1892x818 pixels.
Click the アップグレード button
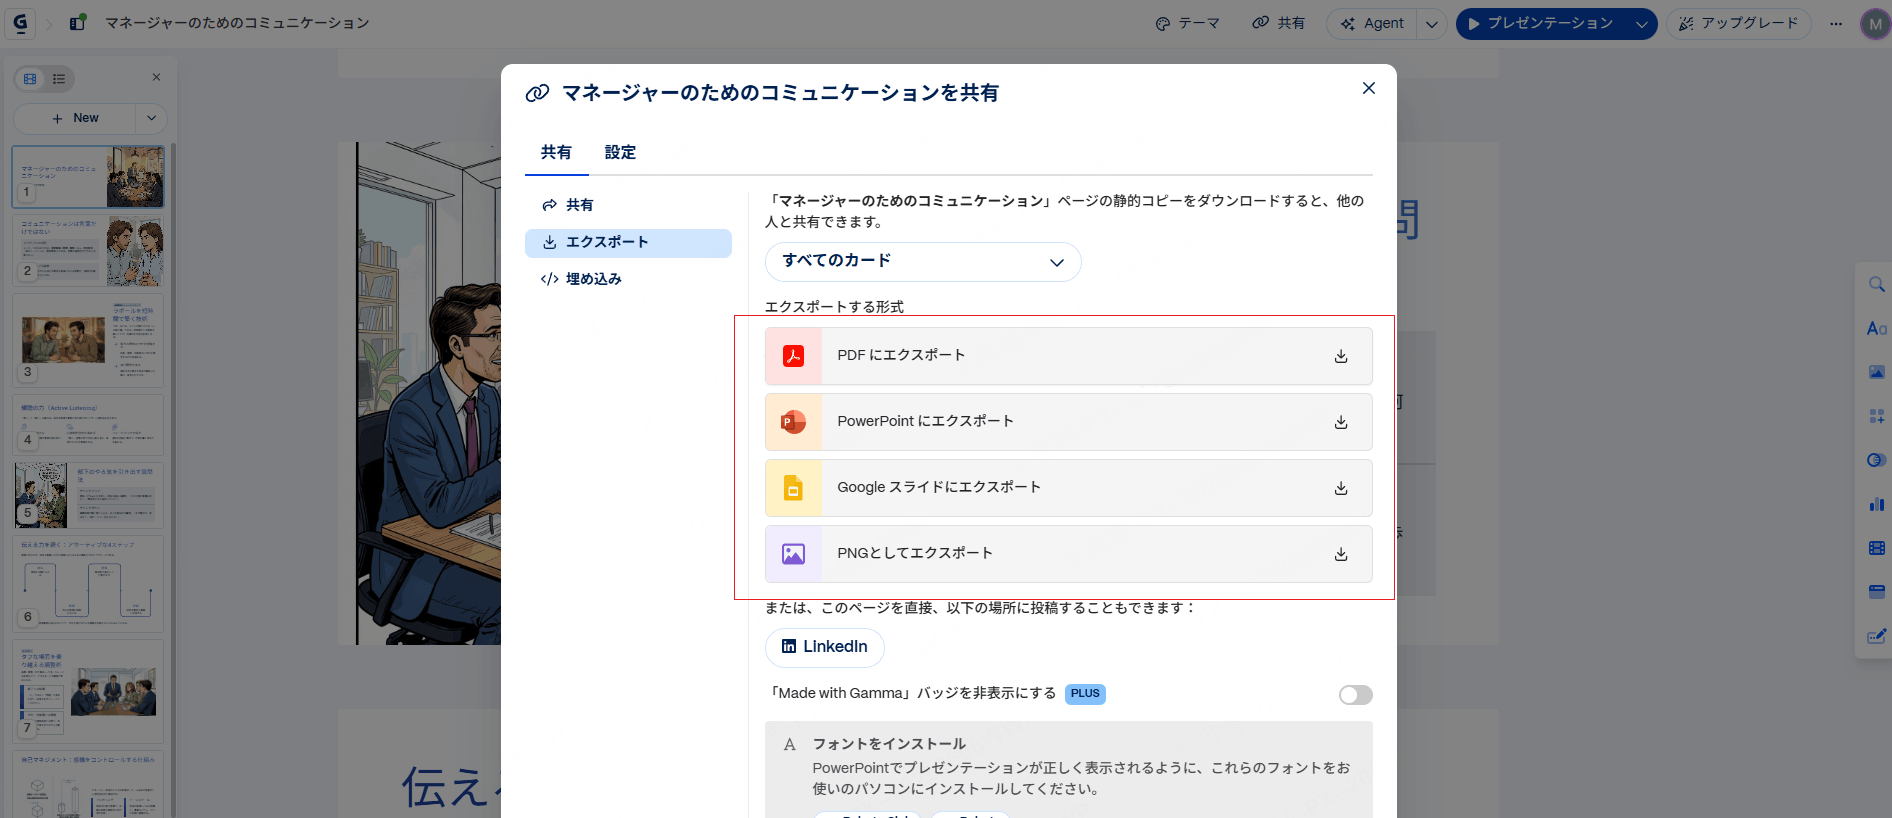(1738, 23)
